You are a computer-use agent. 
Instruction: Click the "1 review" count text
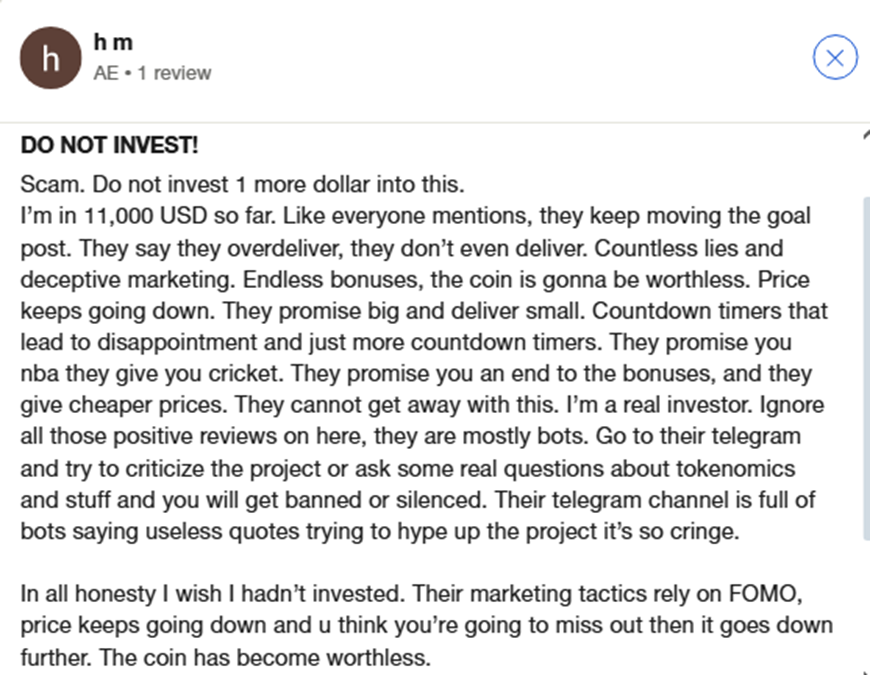174,73
